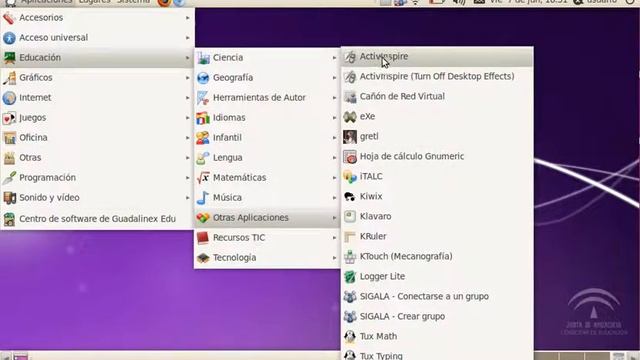Click the iTALC icon

click(x=350, y=177)
